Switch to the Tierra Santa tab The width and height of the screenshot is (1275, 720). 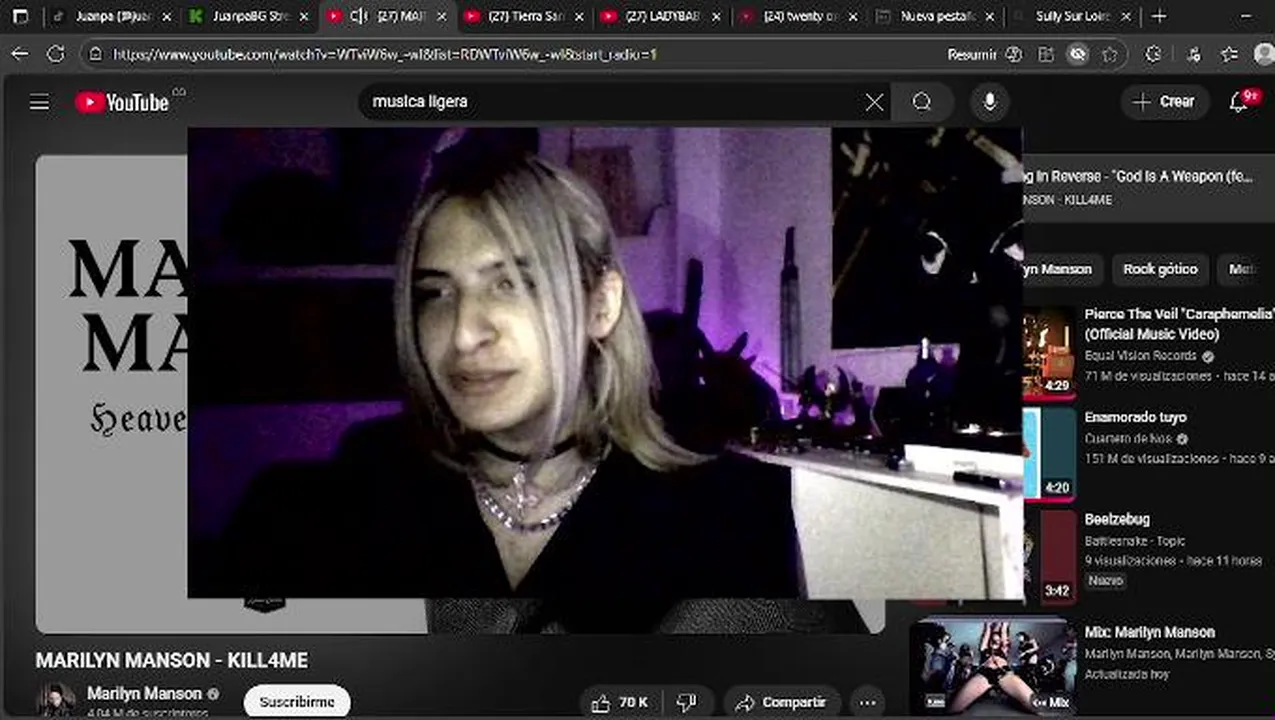point(525,16)
